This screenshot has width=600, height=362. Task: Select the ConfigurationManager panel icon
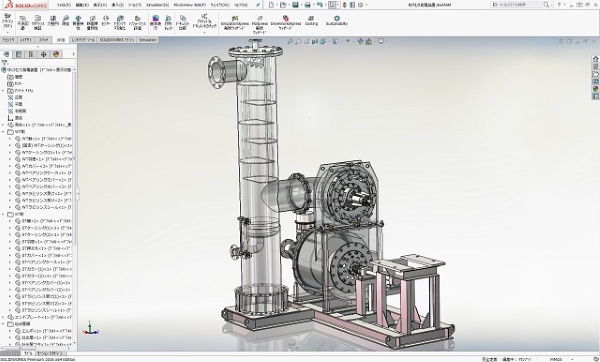point(31,54)
